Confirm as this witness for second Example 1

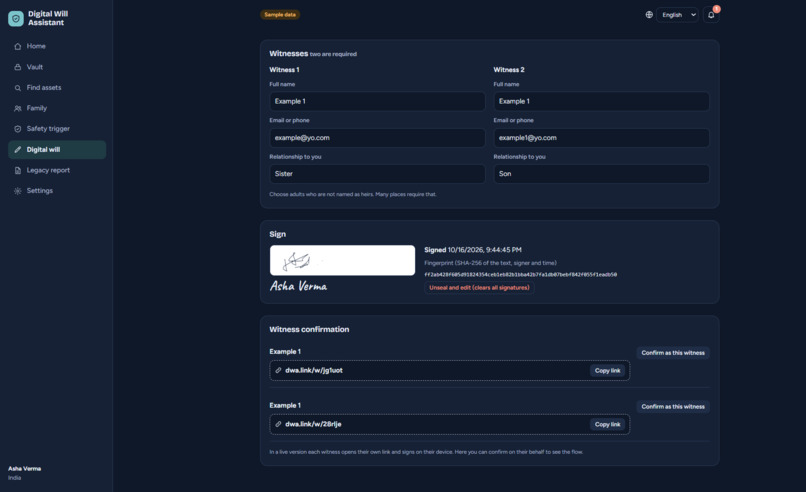coord(673,407)
